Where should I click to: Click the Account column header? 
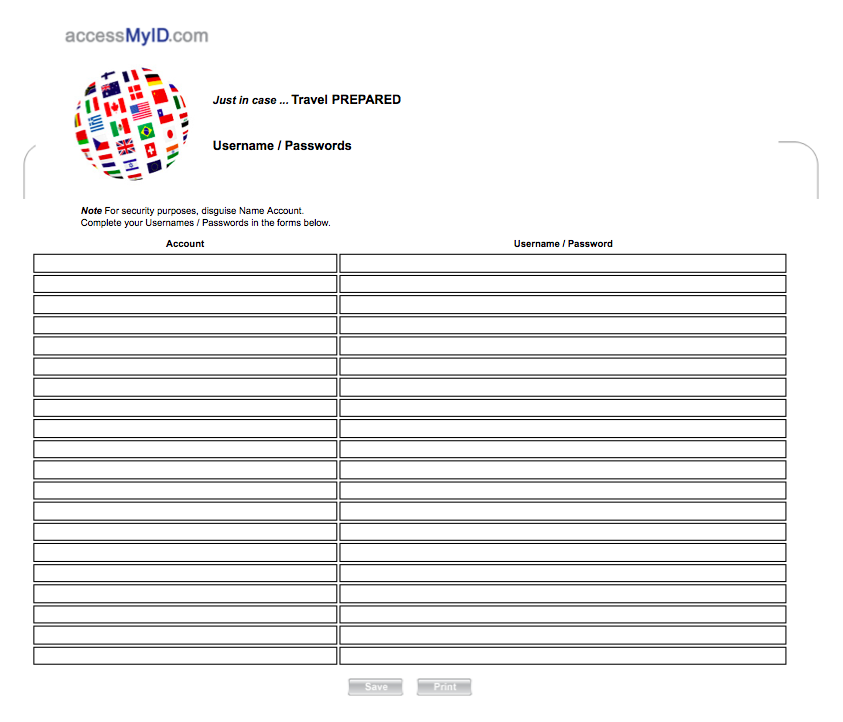[185, 244]
